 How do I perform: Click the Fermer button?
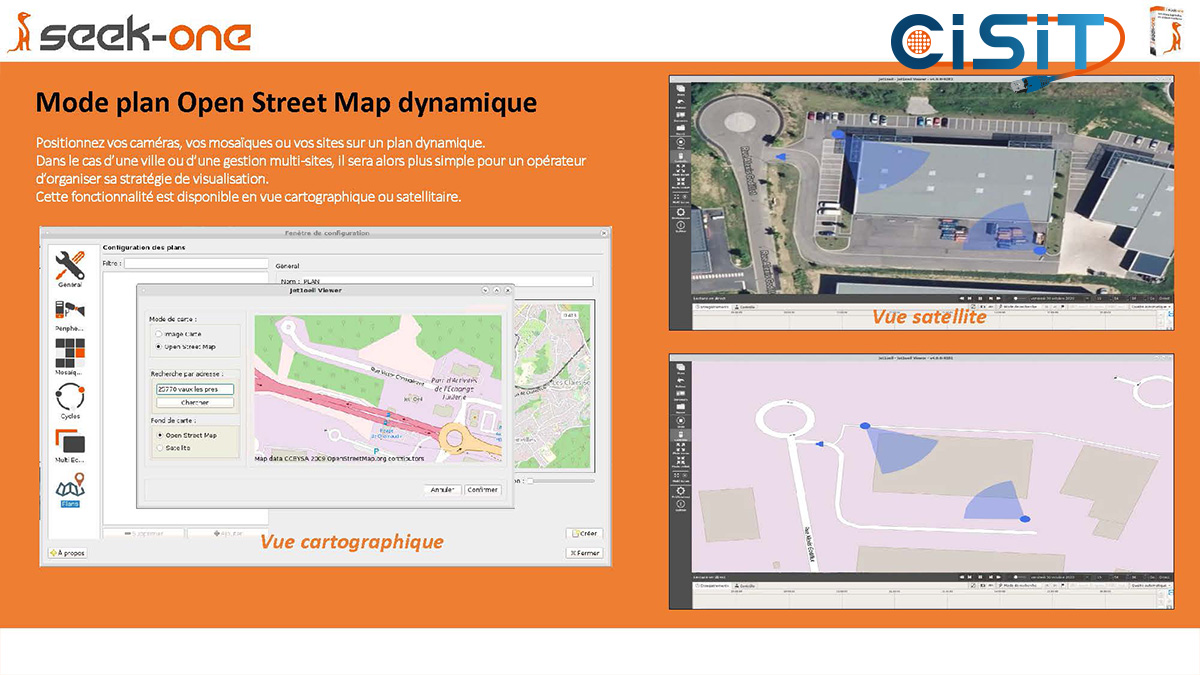(584, 552)
